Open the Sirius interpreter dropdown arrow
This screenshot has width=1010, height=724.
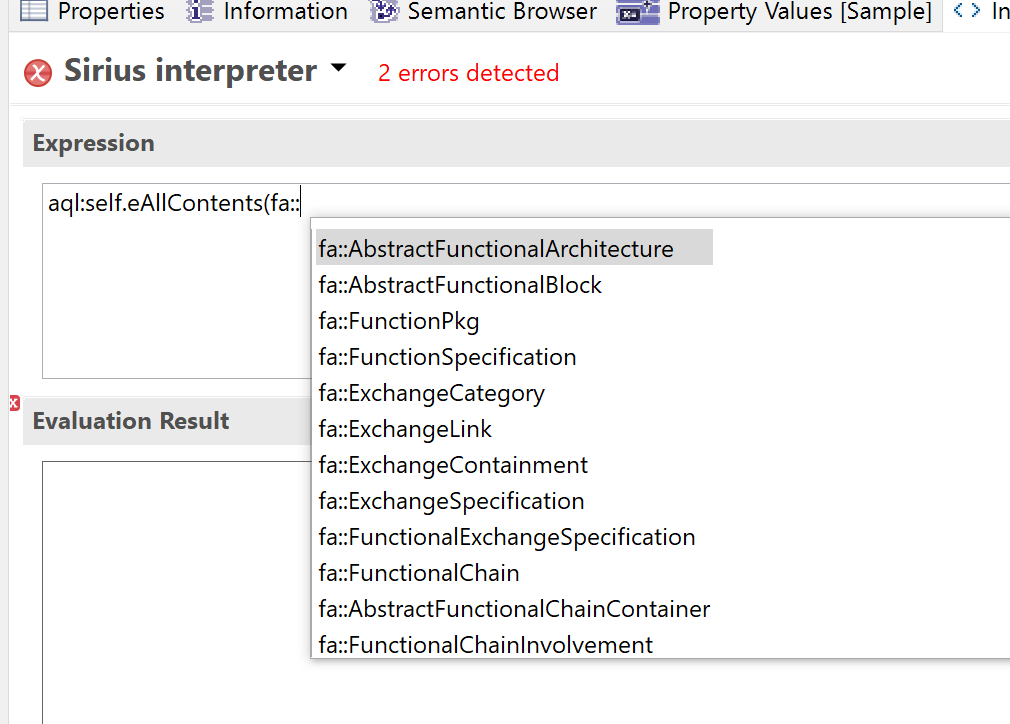point(338,69)
